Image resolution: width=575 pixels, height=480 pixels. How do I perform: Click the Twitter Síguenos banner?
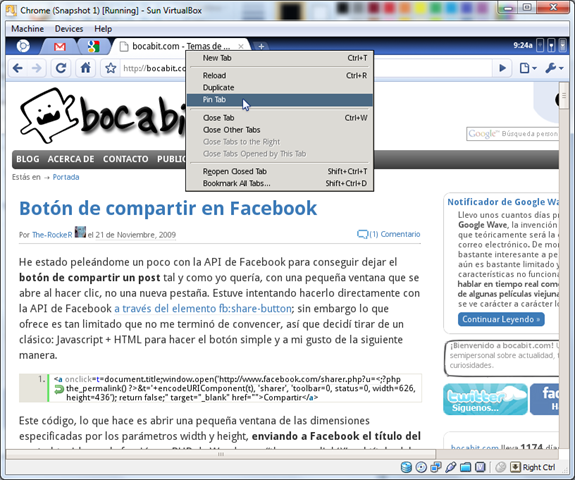pyautogui.click(x=485, y=400)
